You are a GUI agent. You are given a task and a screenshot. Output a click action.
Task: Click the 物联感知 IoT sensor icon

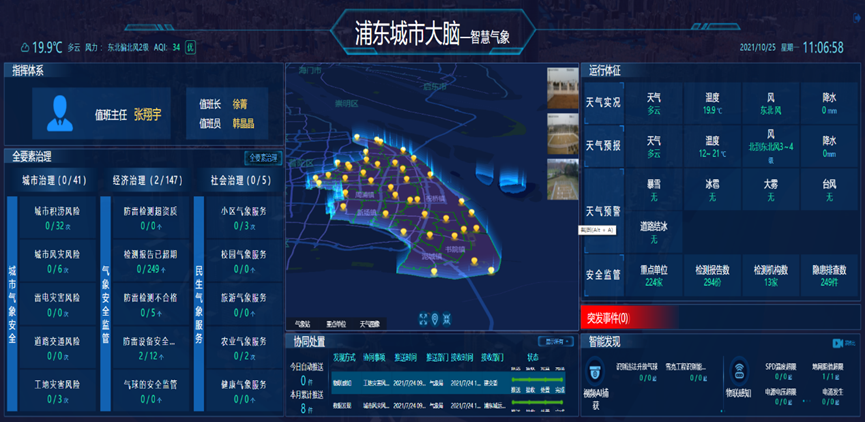click(x=740, y=372)
